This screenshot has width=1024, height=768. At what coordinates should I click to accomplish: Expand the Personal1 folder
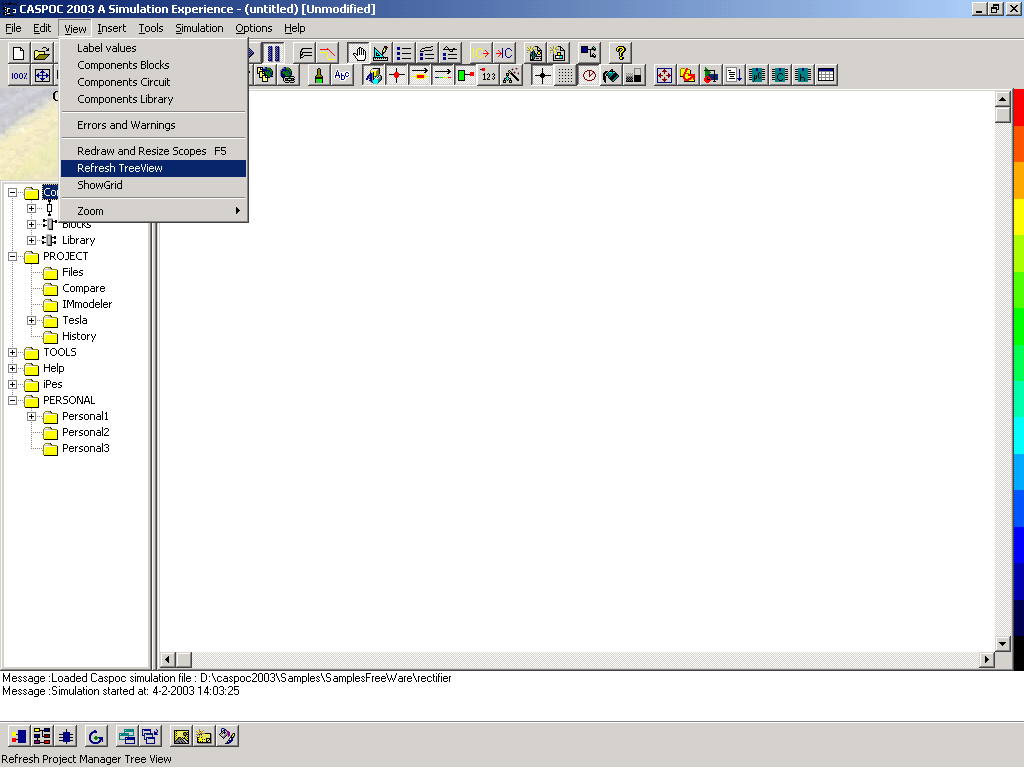coord(31,417)
